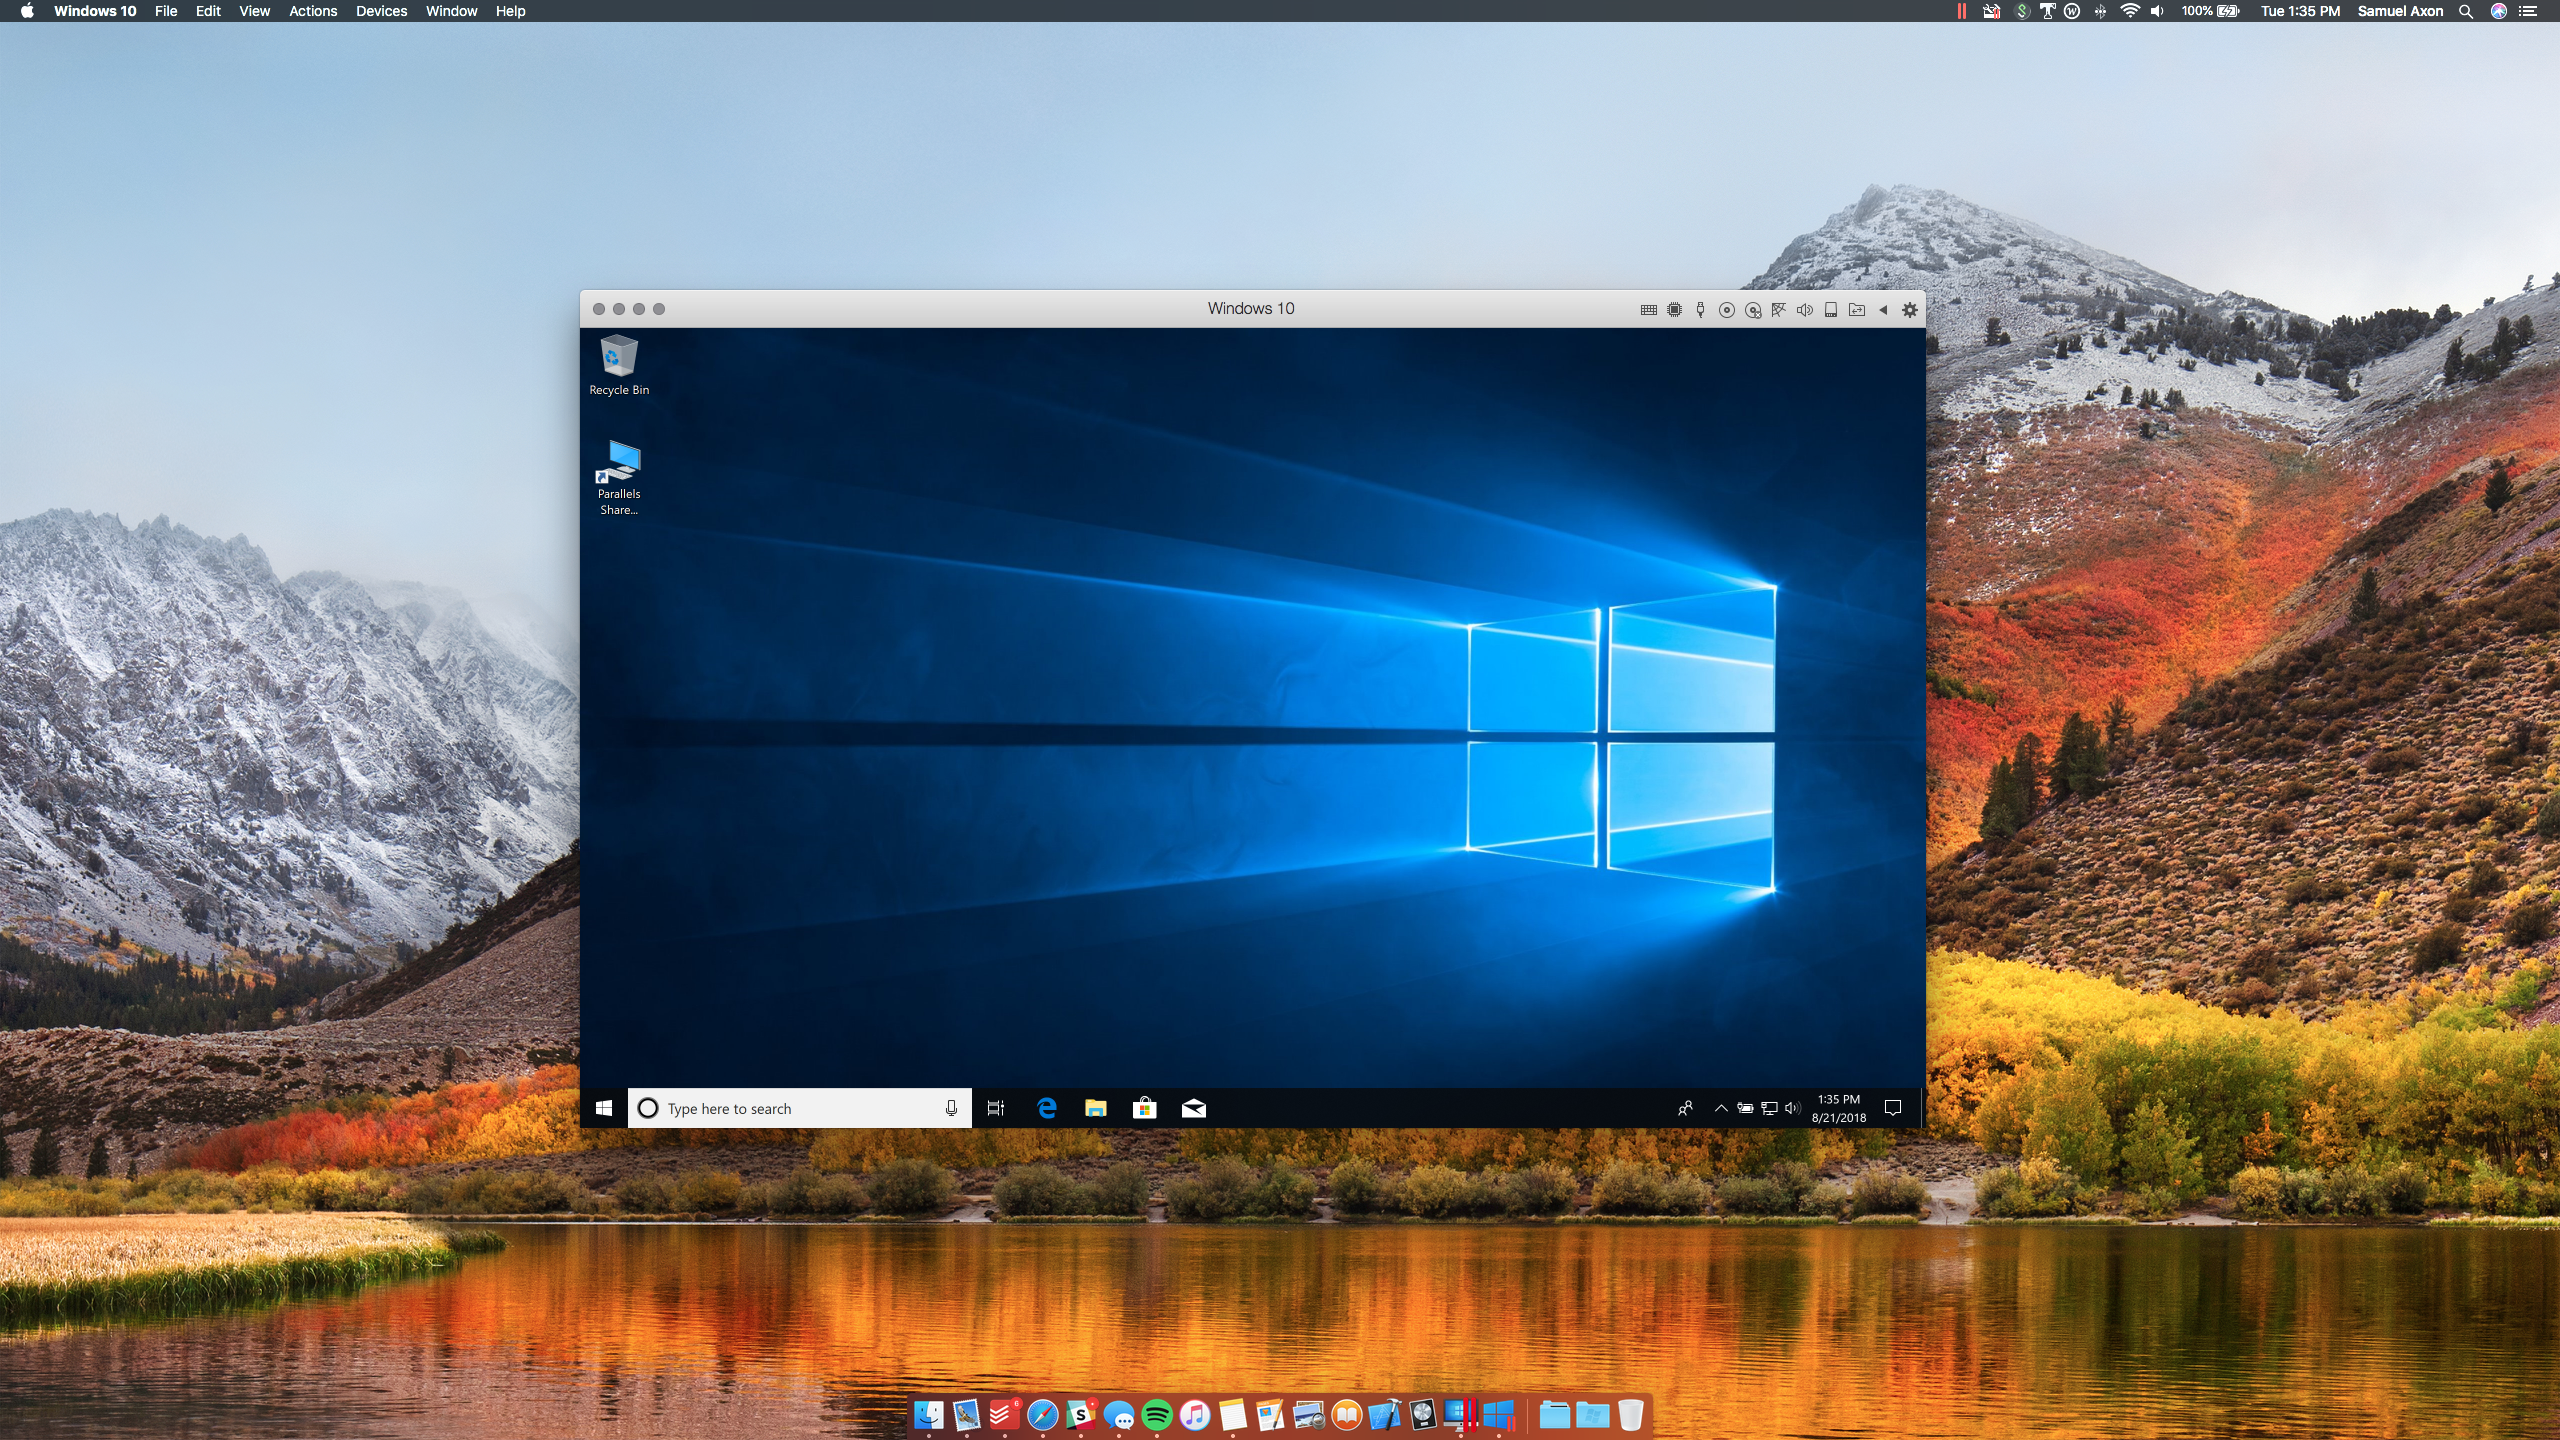Open File Explorer from the taskbar
2560x1440 pixels.
[x=1096, y=1108]
